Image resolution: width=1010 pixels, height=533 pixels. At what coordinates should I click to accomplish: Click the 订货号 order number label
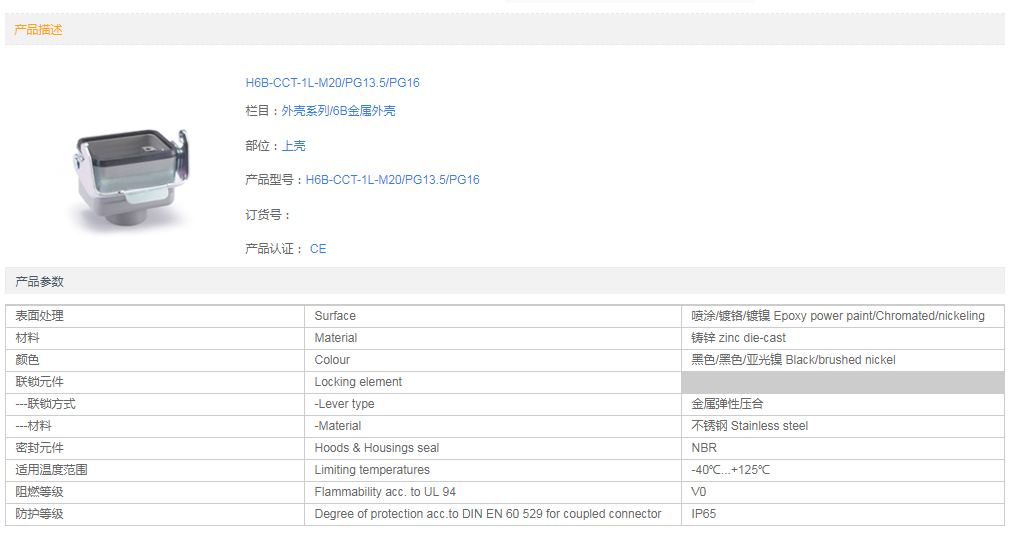point(267,215)
